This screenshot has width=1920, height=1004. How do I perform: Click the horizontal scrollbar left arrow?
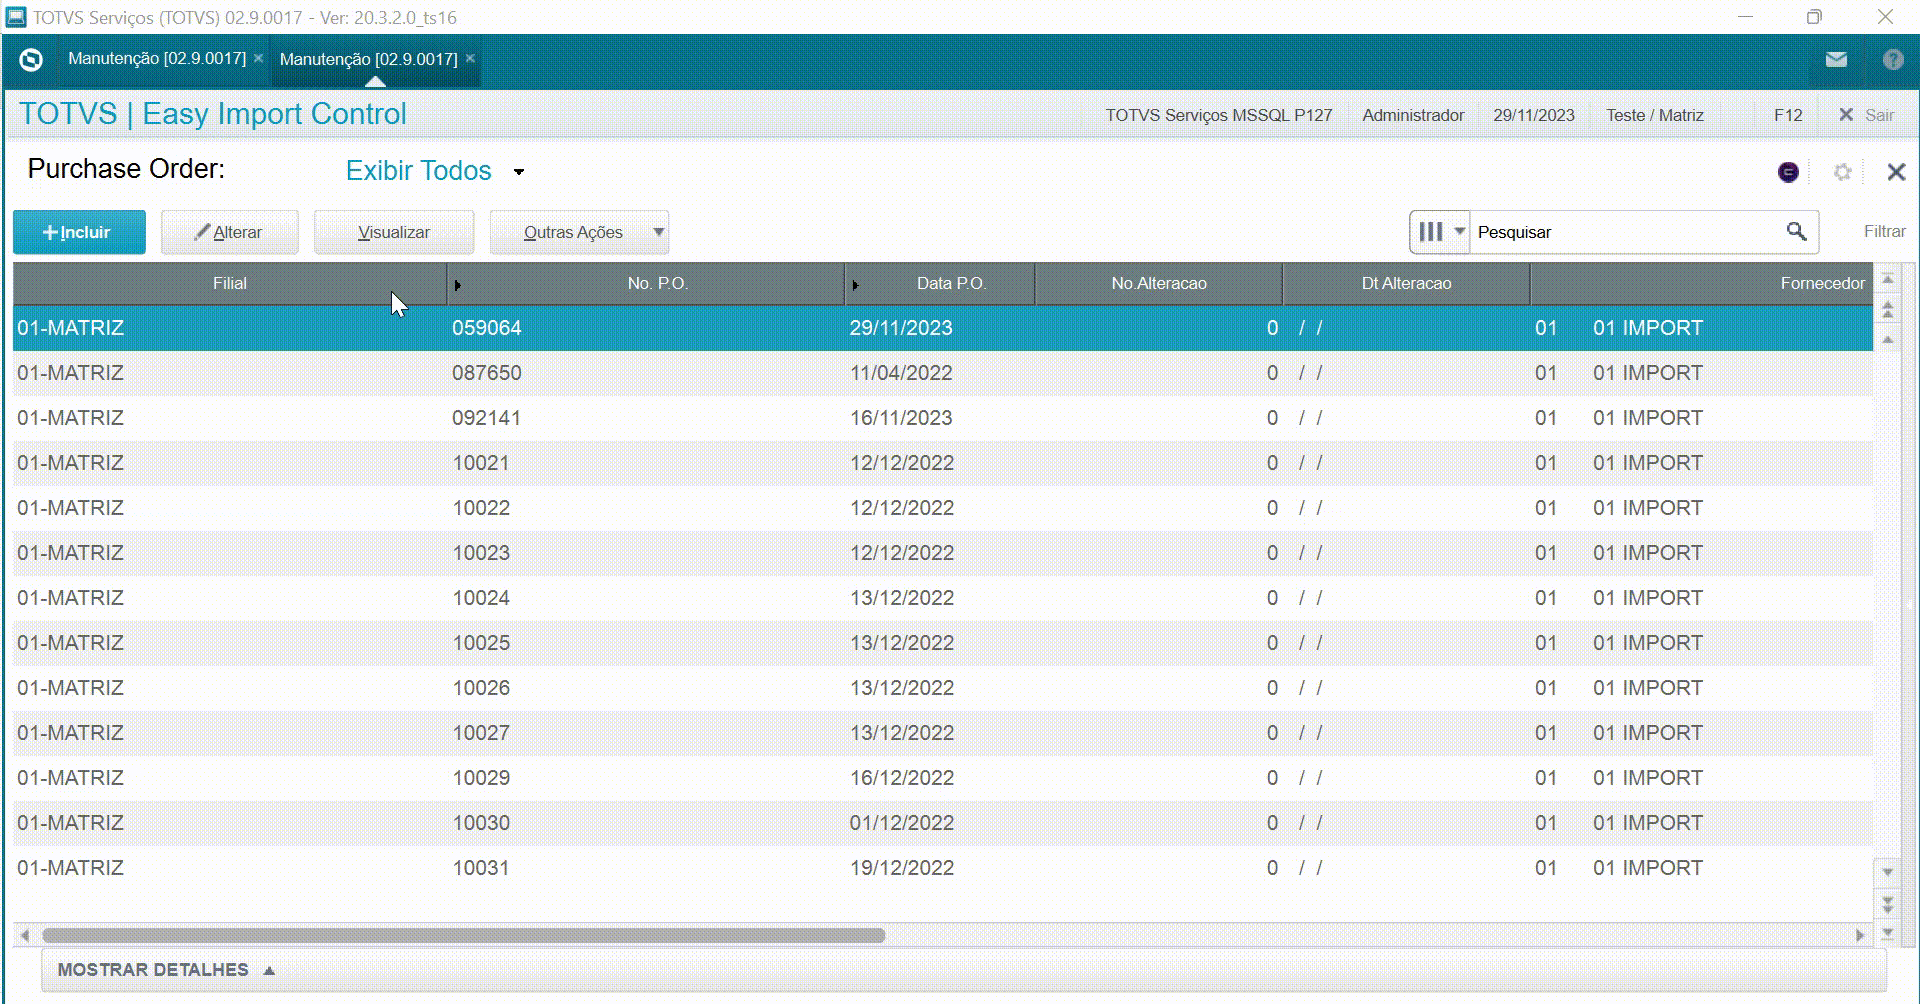click(x=25, y=936)
